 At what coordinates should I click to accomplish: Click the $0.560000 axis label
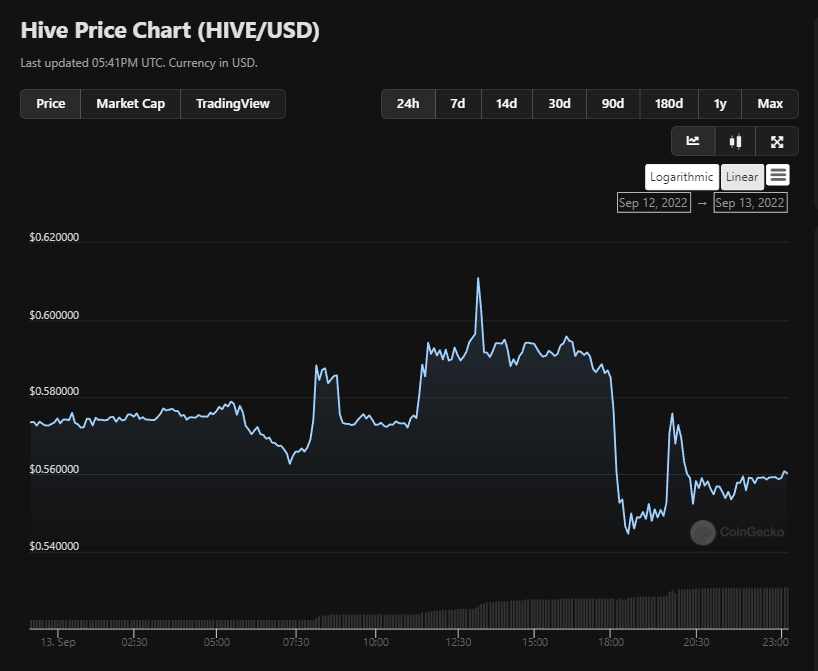pos(54,469)
